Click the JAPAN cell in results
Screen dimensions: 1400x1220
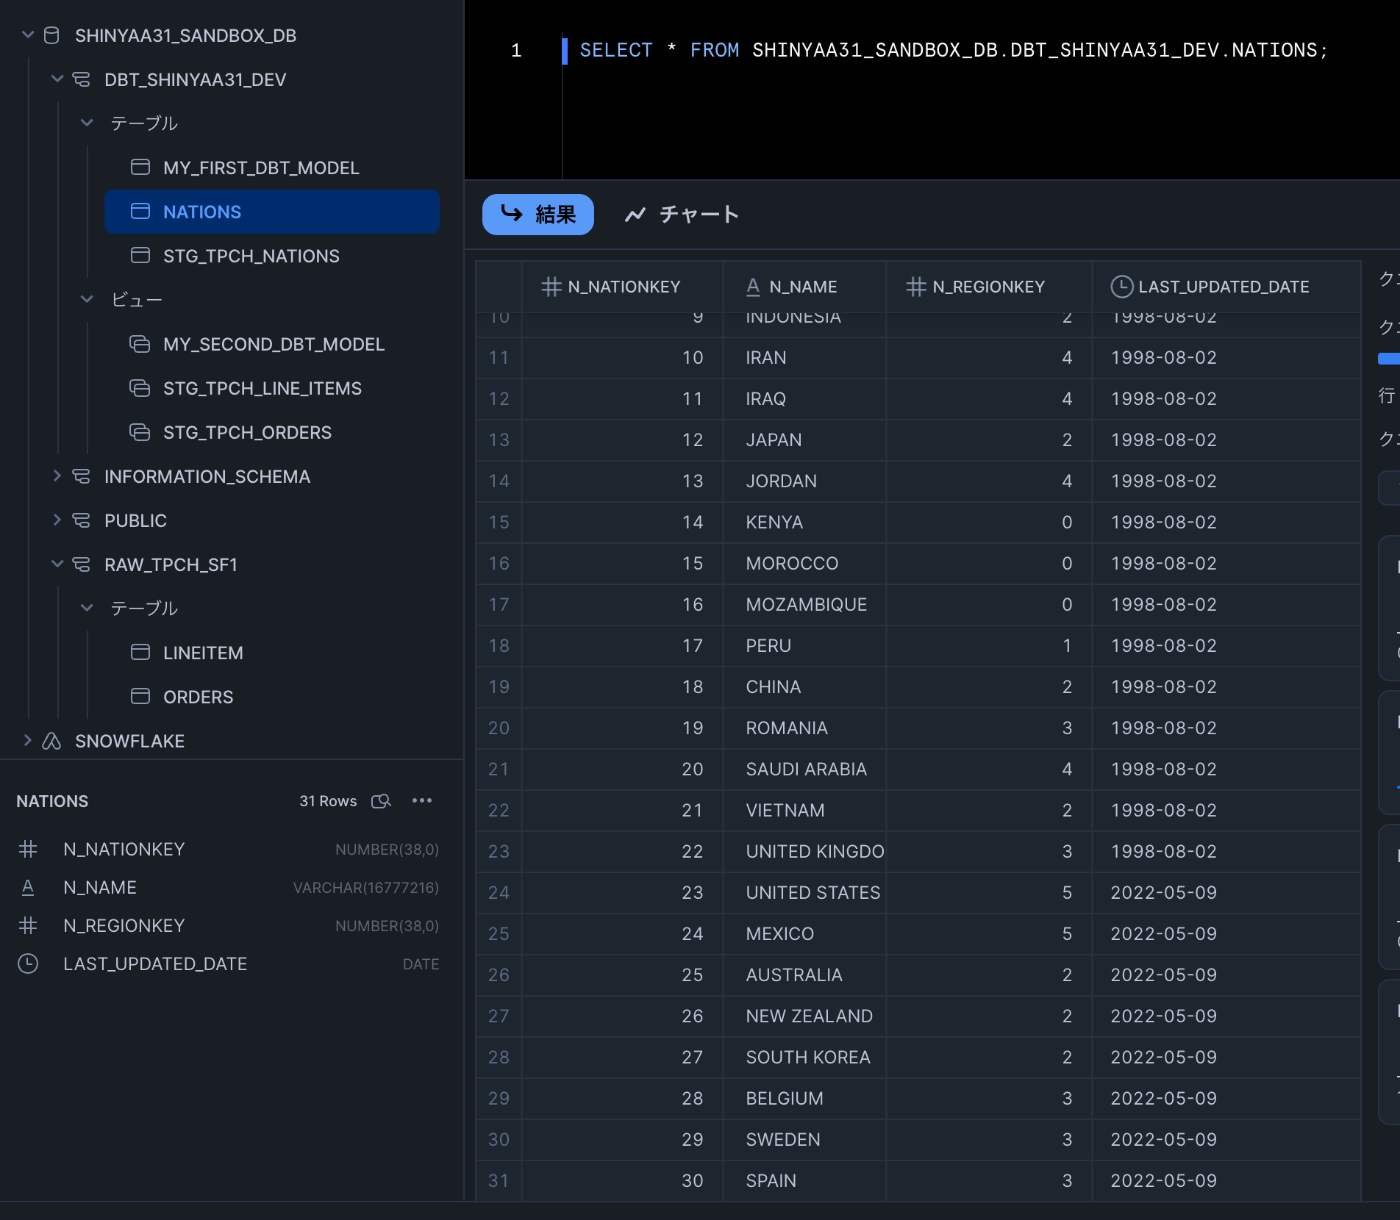point(804,440)
